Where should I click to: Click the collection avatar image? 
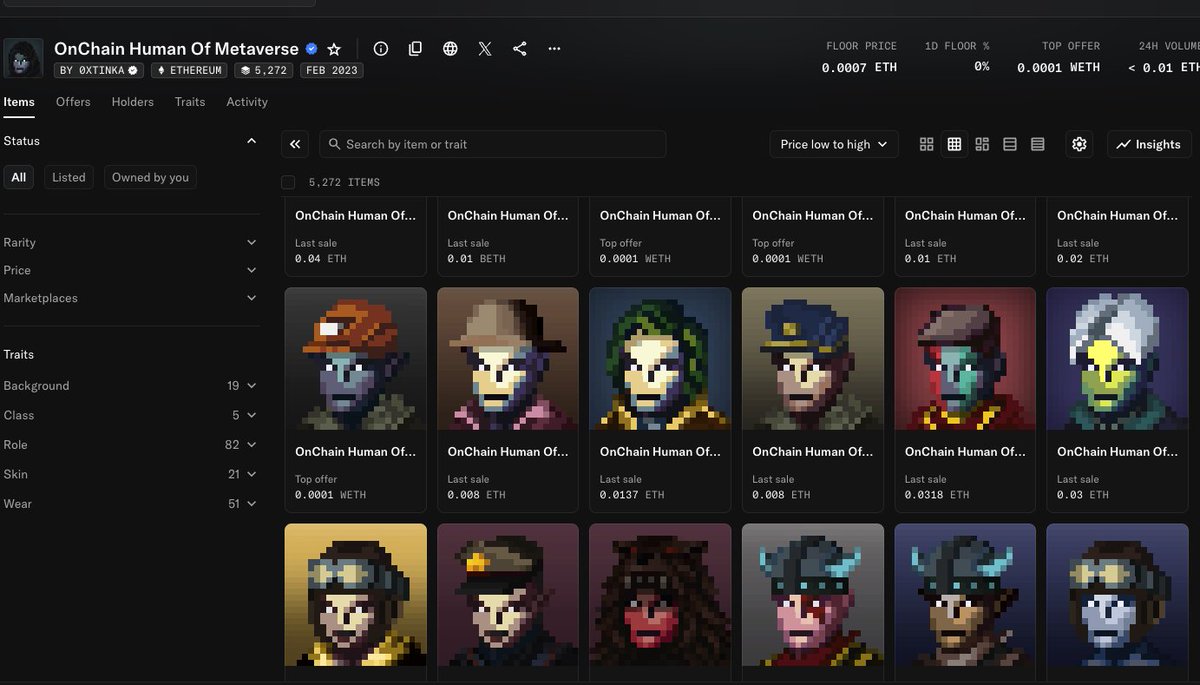tap(23, 58)
